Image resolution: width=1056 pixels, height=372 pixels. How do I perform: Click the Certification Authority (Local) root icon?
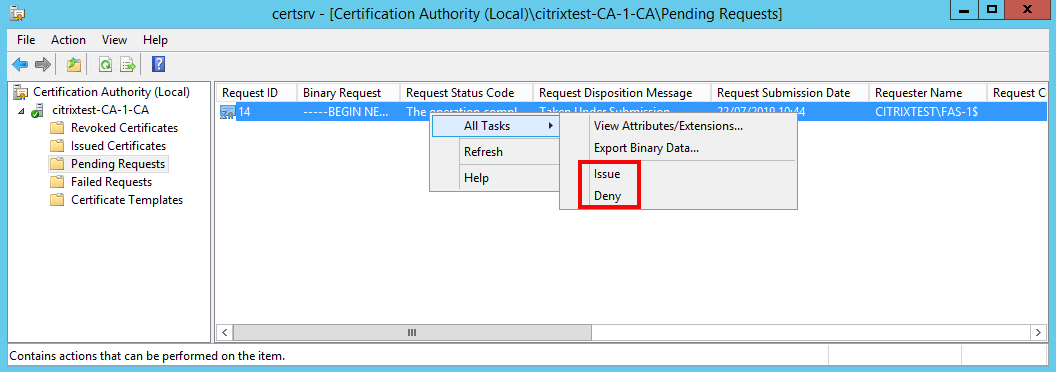pos(22,92)
